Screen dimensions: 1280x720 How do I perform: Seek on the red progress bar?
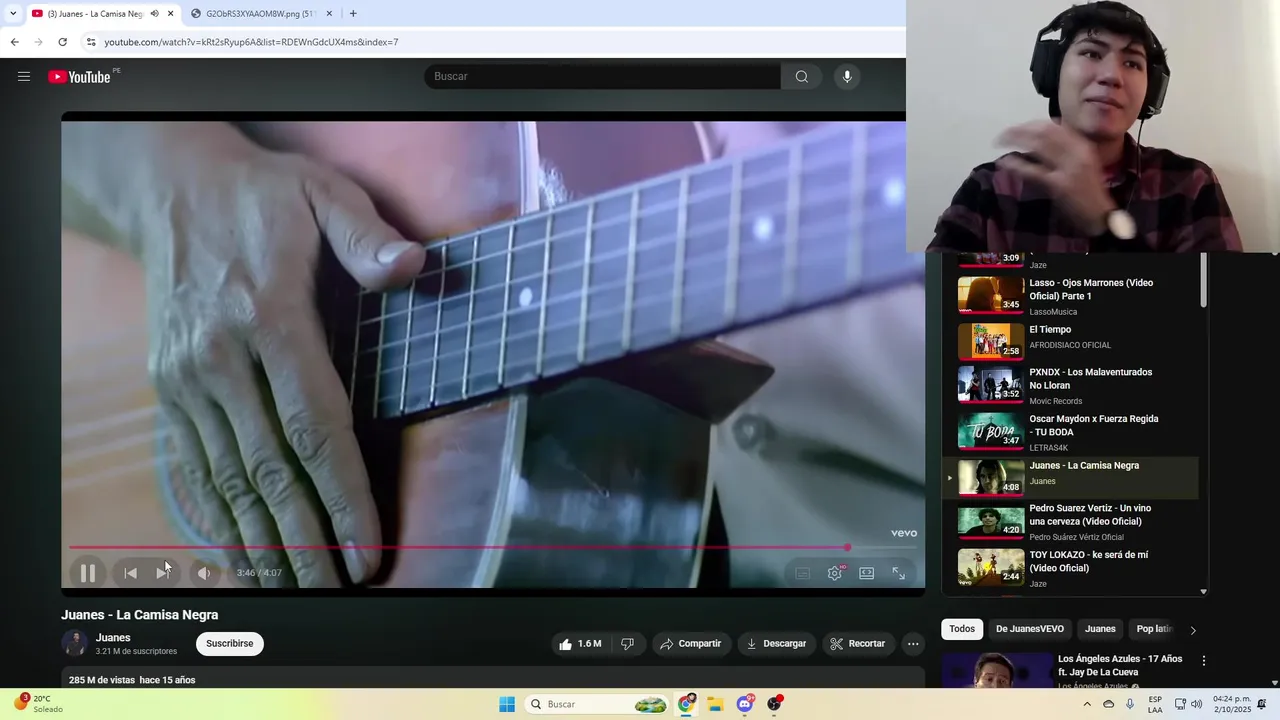[x=492, y=548]
